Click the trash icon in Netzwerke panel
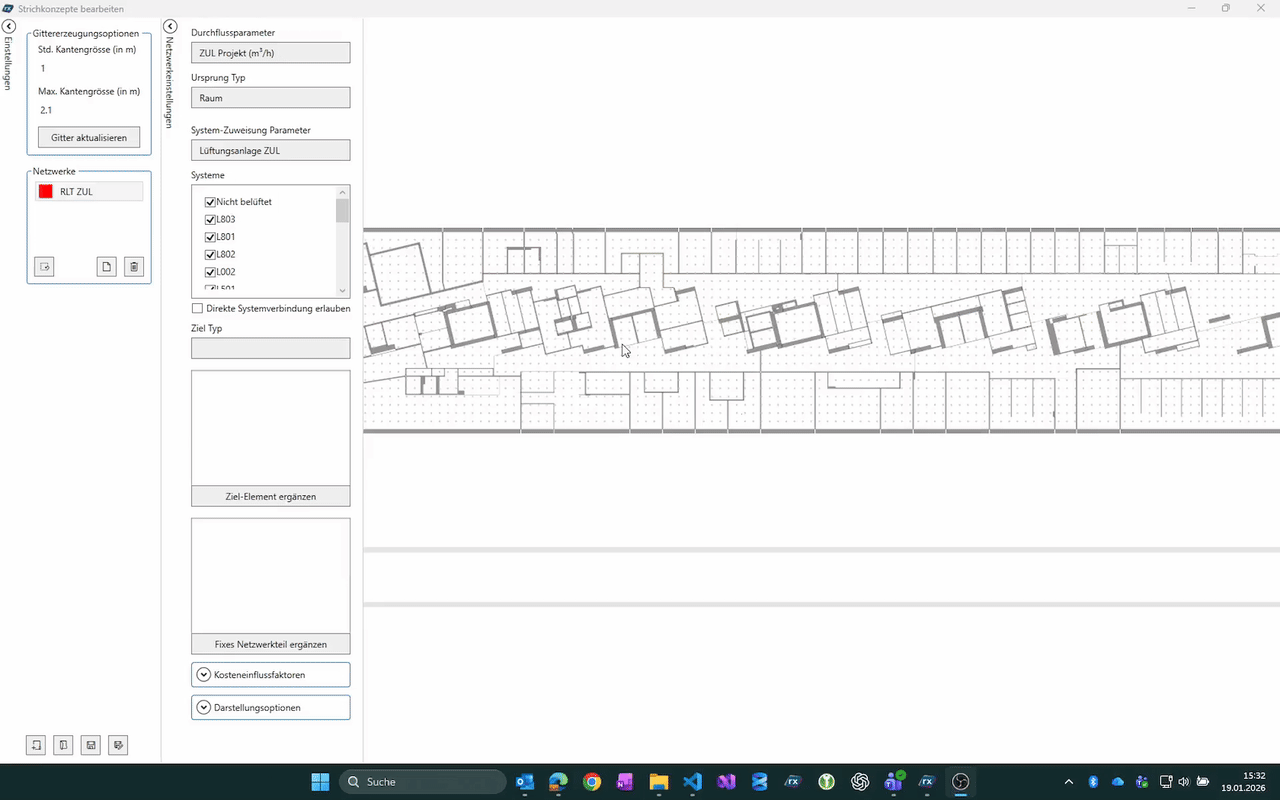Viewport: 1280px width, 800px height. pos(134,266)
